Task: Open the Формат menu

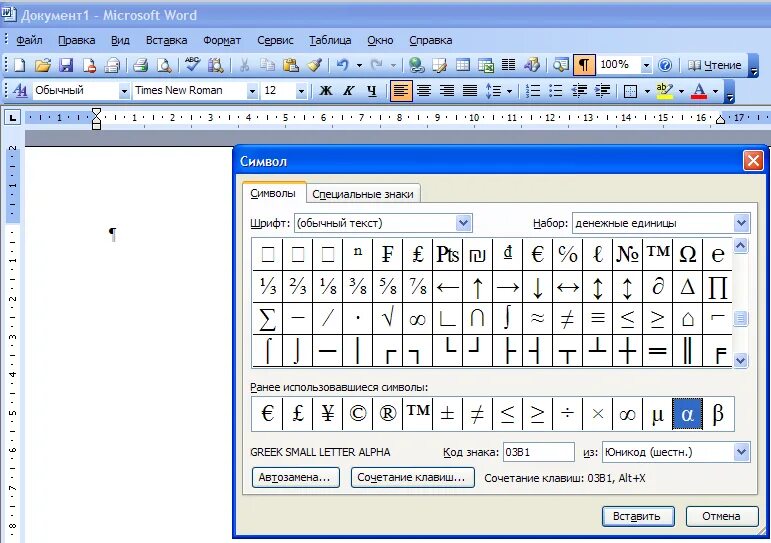Action: pos(222,40)
